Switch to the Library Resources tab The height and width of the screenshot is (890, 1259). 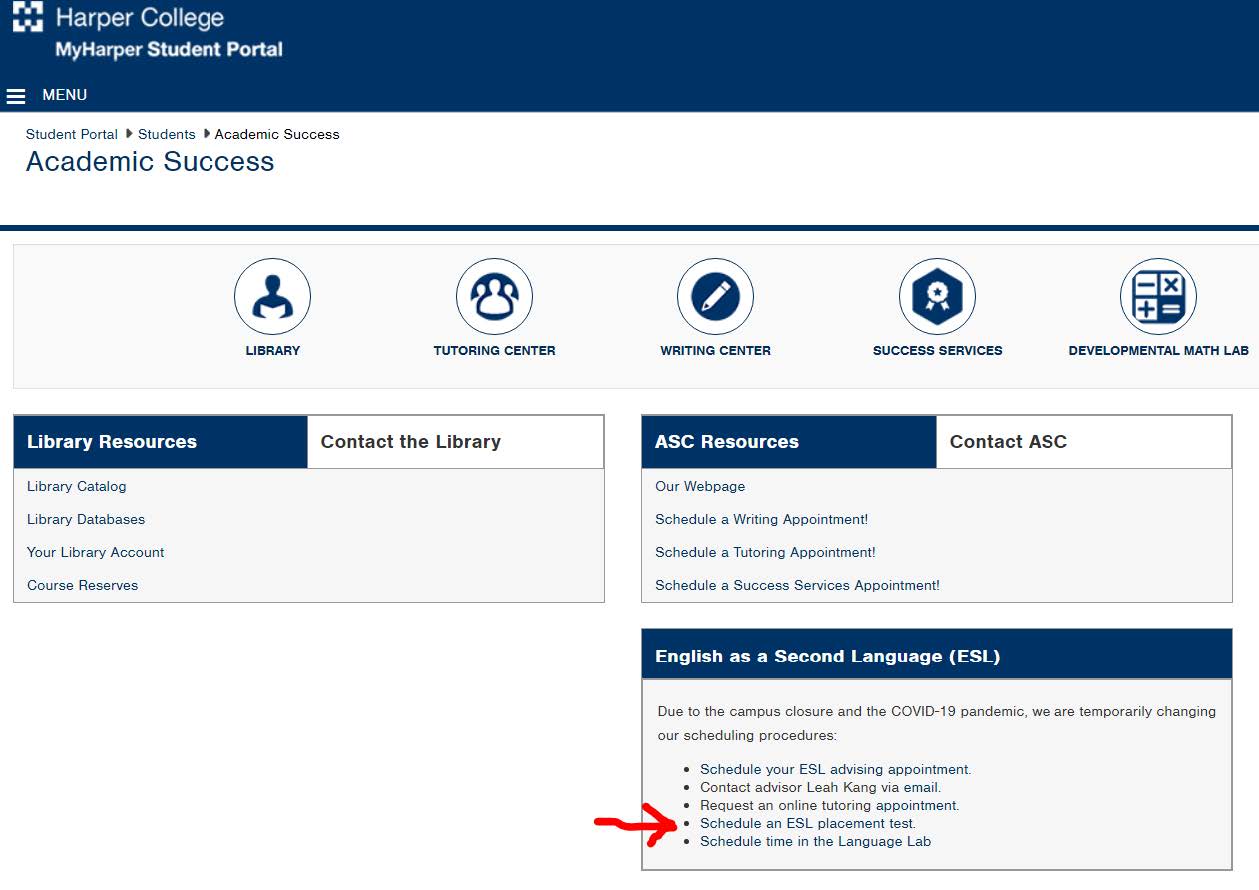[x=160, y=442]
